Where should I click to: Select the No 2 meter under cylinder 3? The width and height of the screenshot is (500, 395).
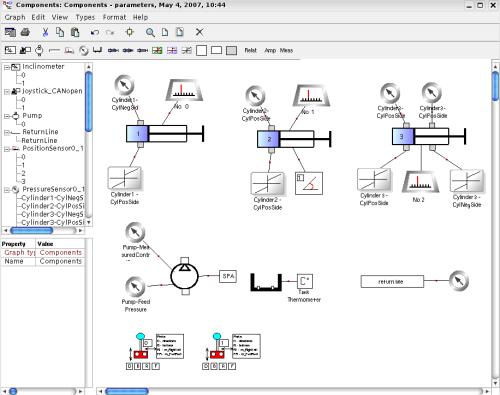pos(420,182)
